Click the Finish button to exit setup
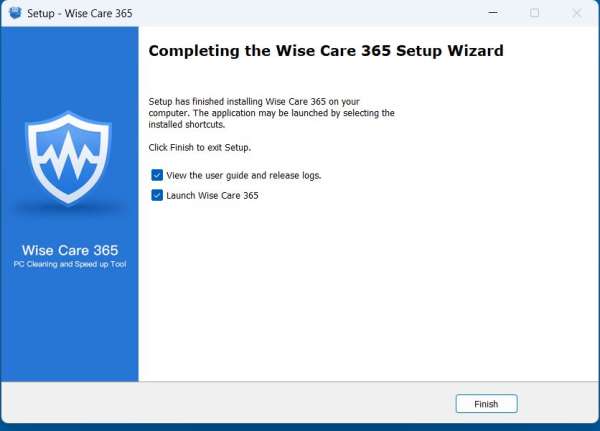The width and height of the screenshot is (600, 431). pos(486,404)
